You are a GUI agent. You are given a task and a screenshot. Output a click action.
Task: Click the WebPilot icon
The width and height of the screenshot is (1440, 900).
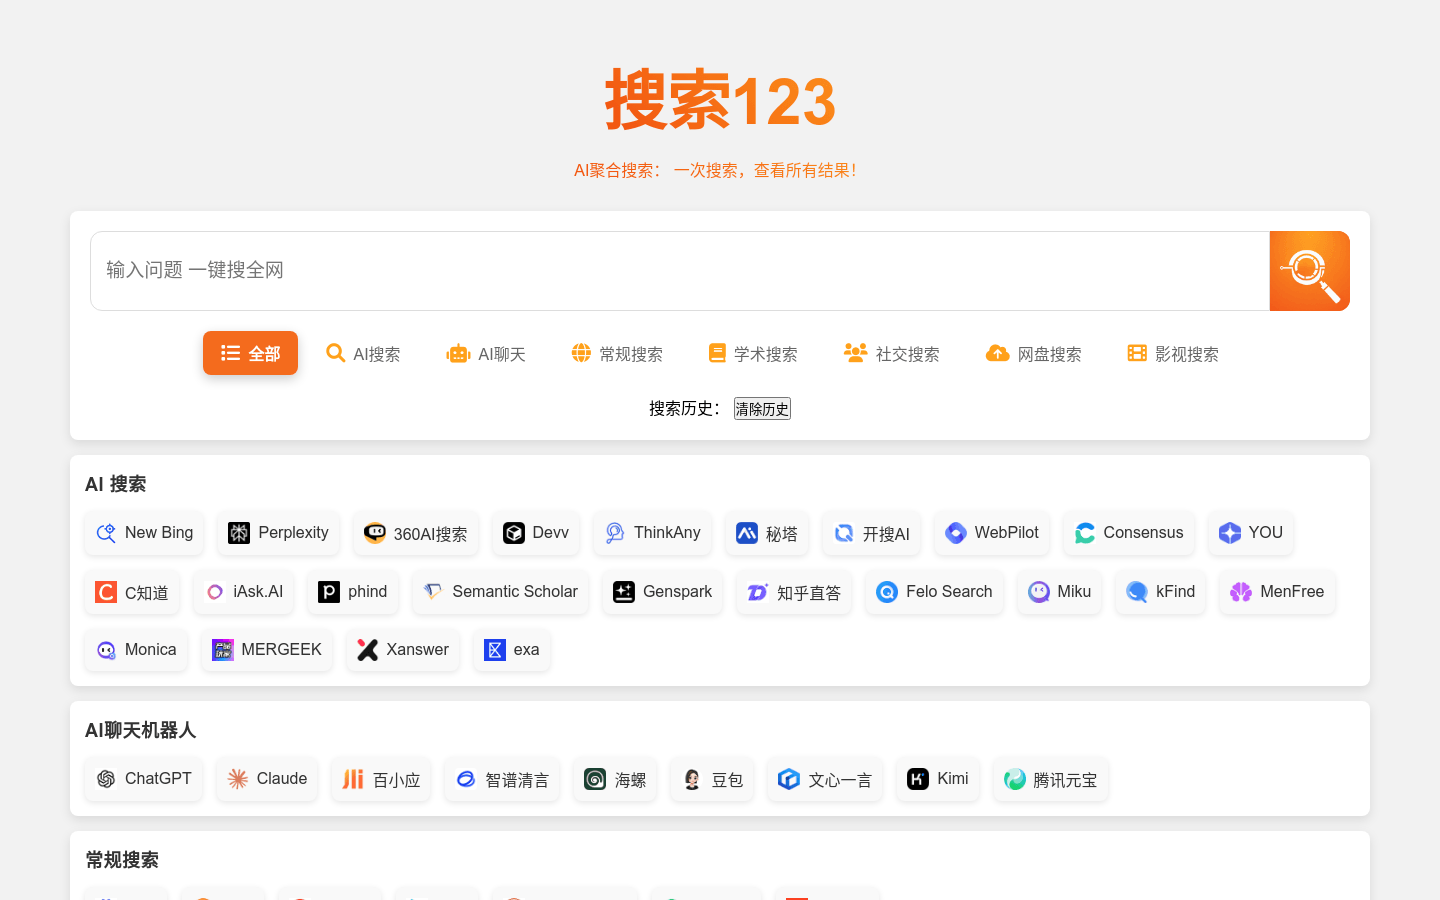click(x=956, y=533)
